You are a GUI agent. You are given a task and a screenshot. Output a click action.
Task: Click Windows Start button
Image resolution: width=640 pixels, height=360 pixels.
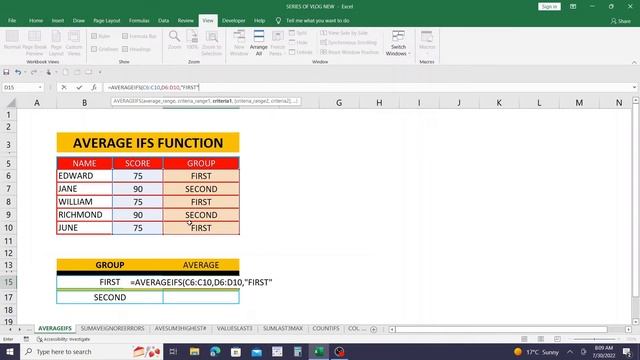pyautogui.click(x=10, y=351)
